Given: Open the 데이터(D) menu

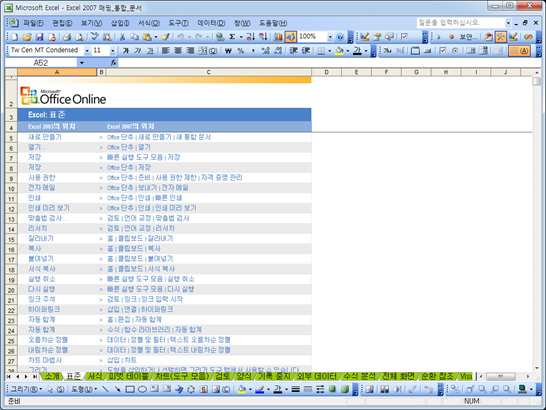Looking at the screenshot, I should coord(211,23).
